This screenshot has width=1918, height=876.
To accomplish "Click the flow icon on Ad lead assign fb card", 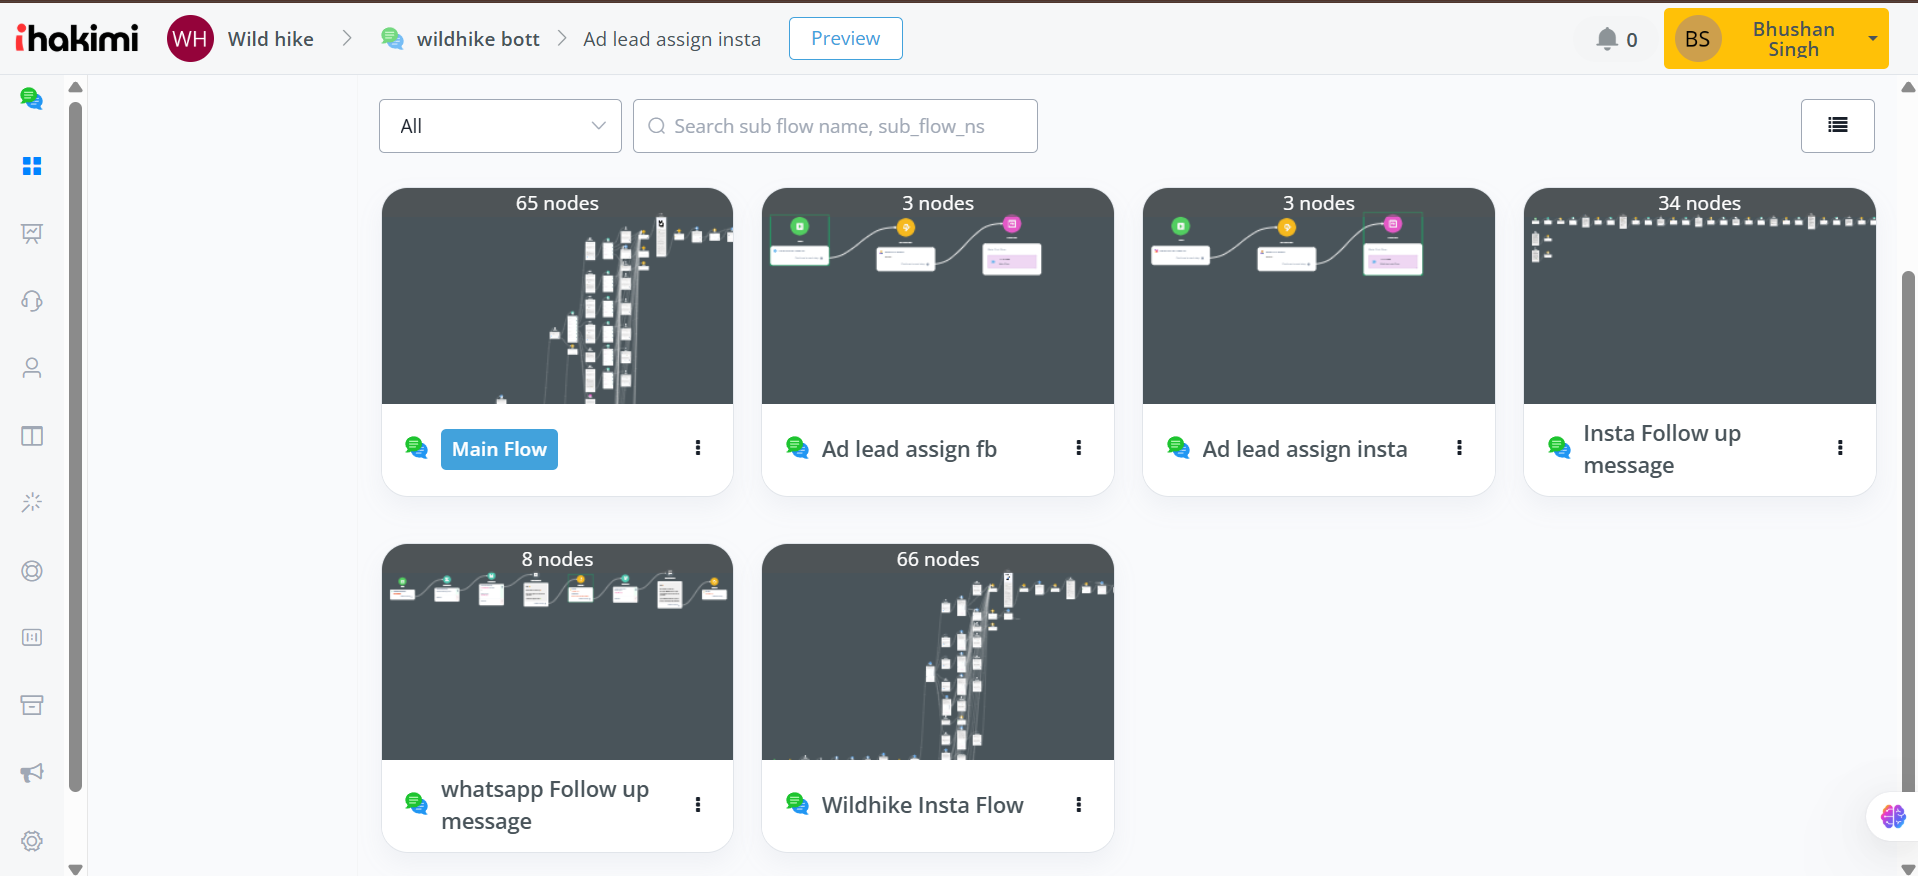I will 797,448.
